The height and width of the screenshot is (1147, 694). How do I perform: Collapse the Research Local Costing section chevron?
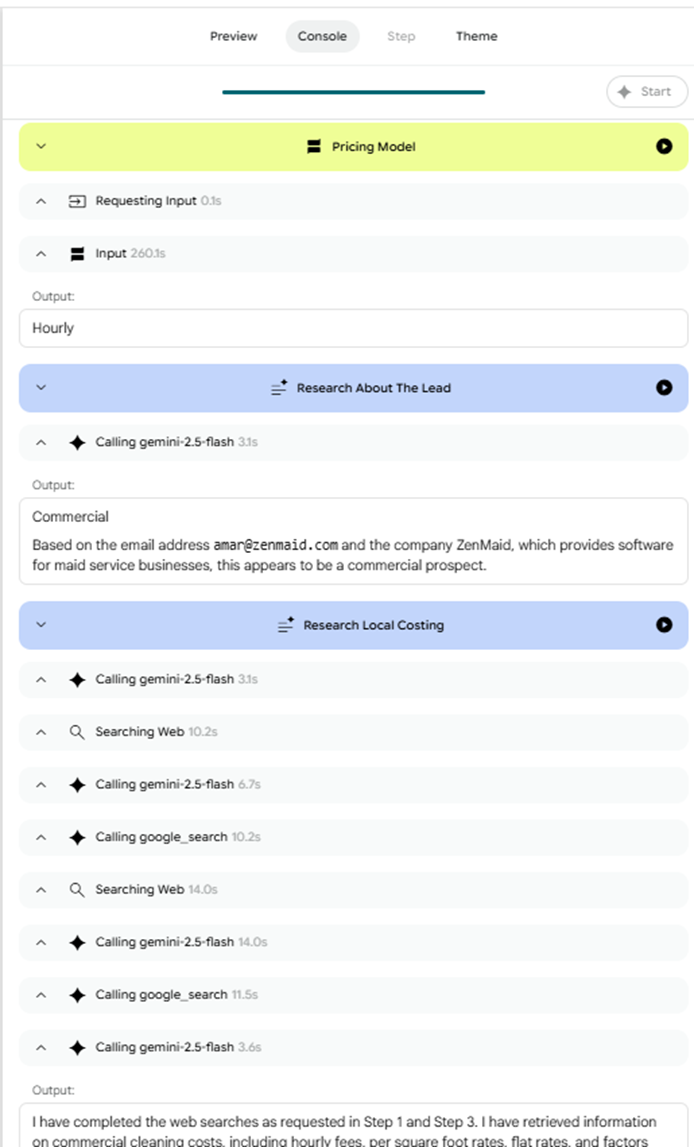[x=41, y=625]
